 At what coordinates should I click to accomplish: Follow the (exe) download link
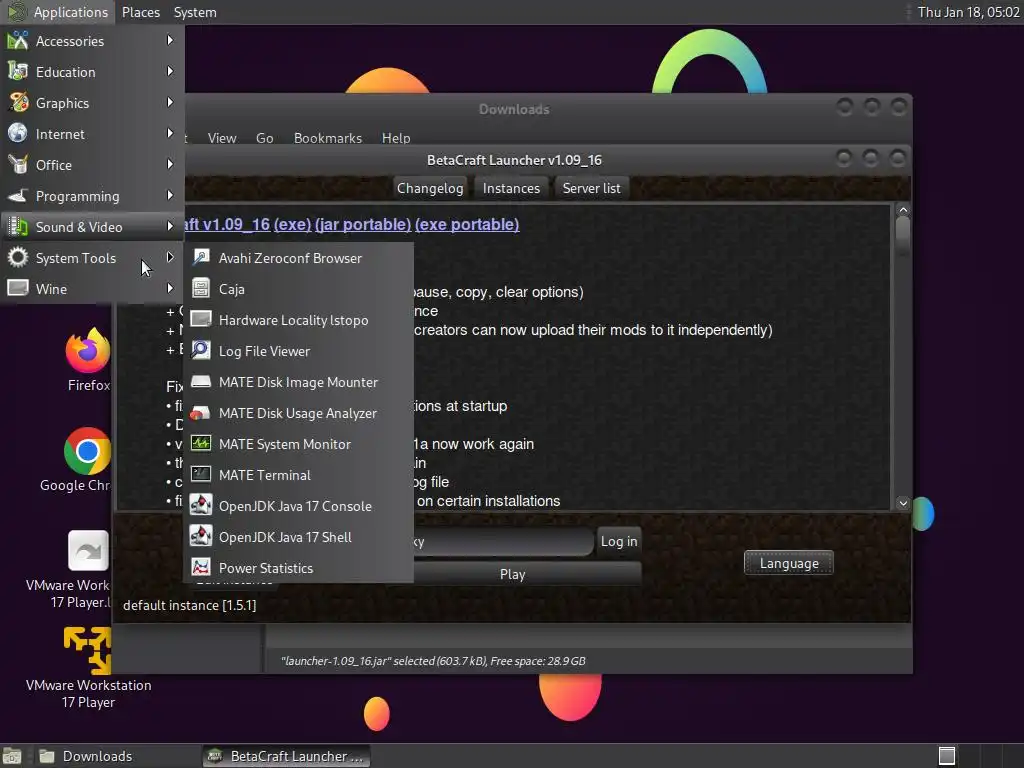[293, 224]
